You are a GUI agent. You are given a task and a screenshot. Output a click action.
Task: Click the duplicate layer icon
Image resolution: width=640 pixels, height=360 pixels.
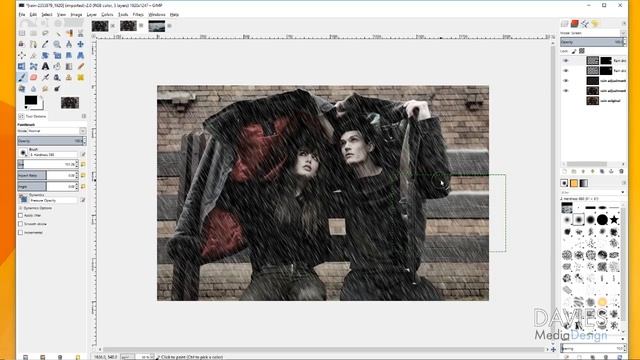602,171
